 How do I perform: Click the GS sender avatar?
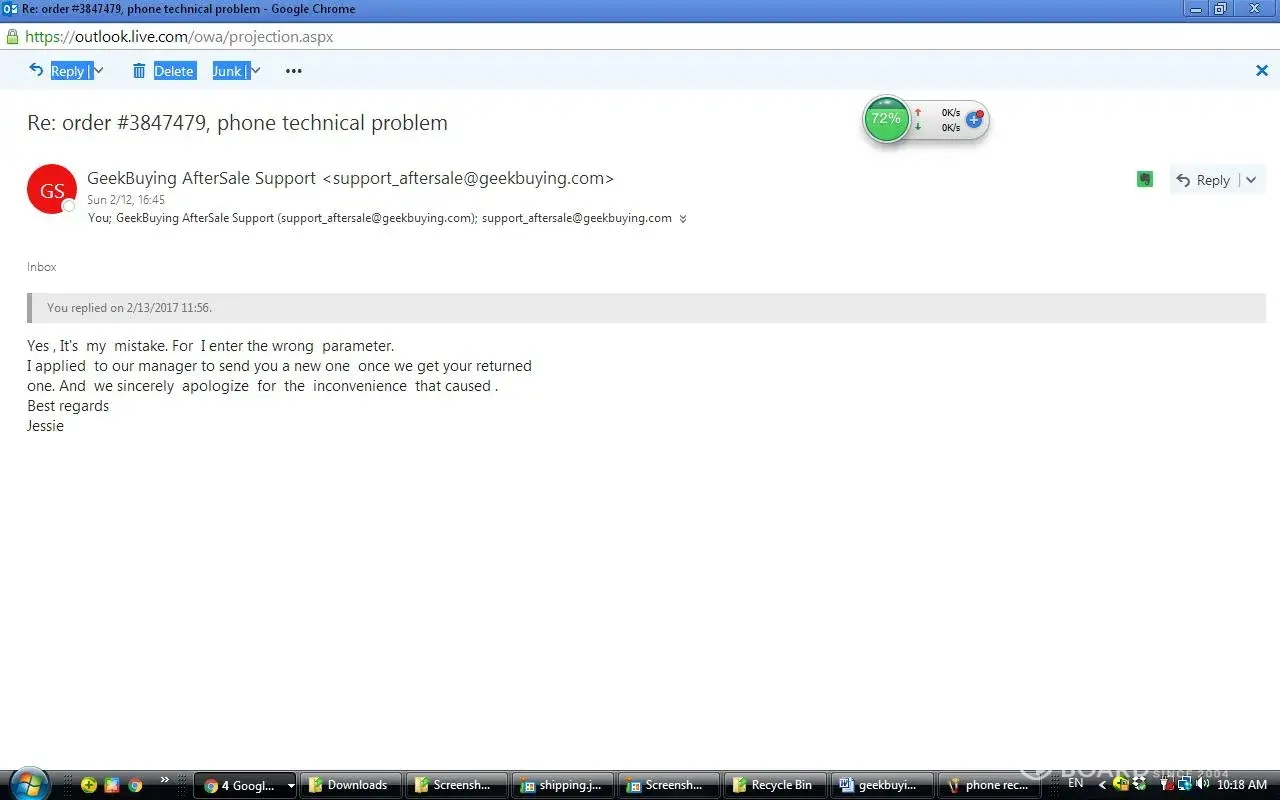pos(52,189)
